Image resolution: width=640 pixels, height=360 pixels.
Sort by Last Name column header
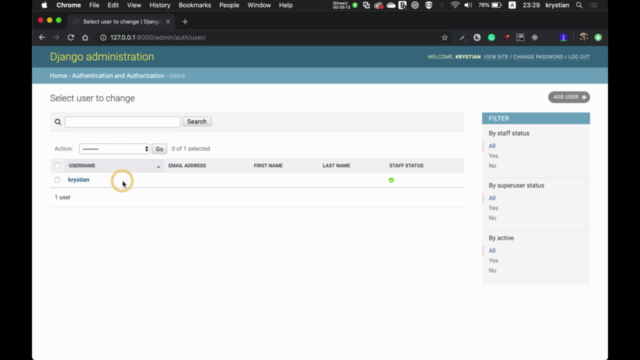pos(336,166)
